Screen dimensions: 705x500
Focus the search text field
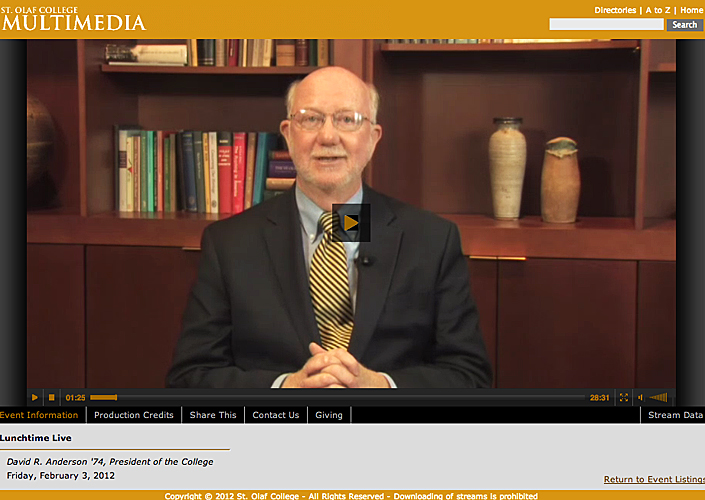click(x=606, y=25)
